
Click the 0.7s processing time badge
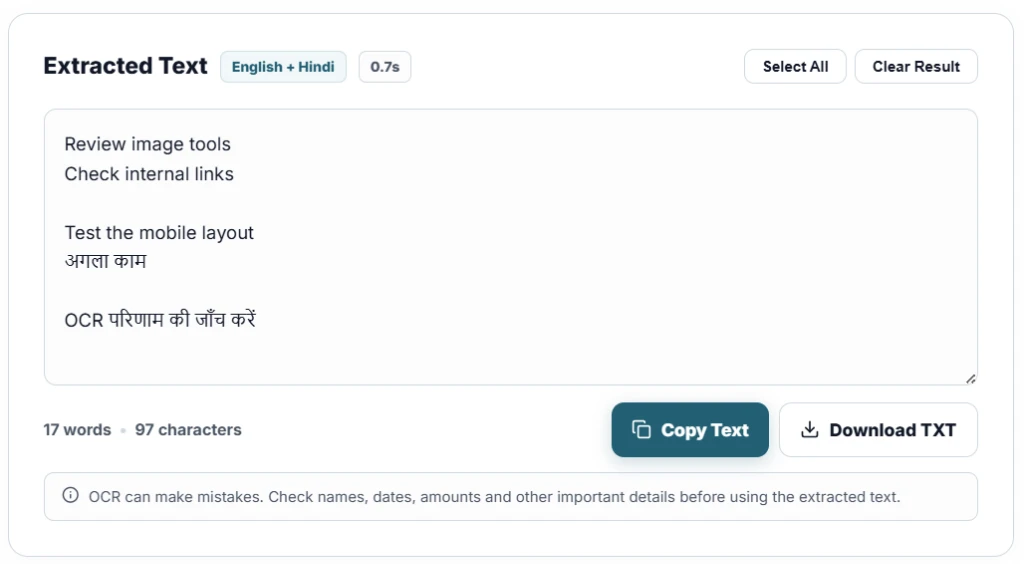point(385,67)
